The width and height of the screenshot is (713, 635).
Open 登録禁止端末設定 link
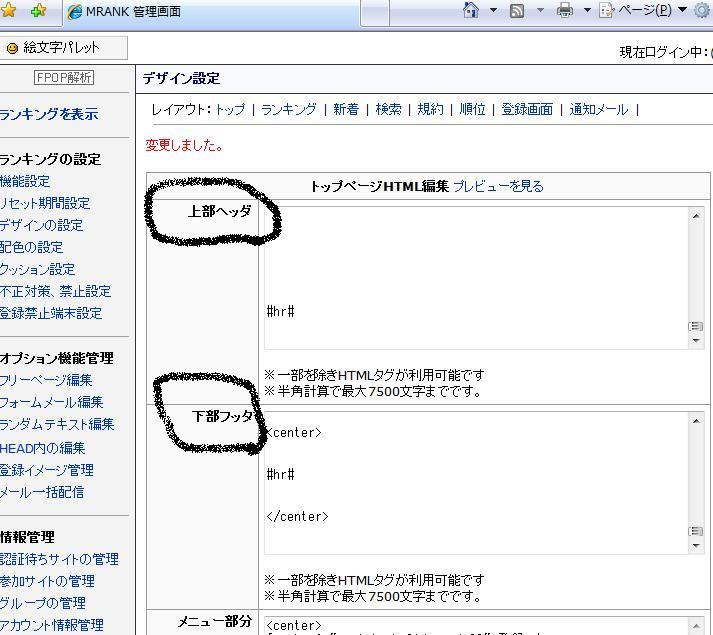click(51, 313)
